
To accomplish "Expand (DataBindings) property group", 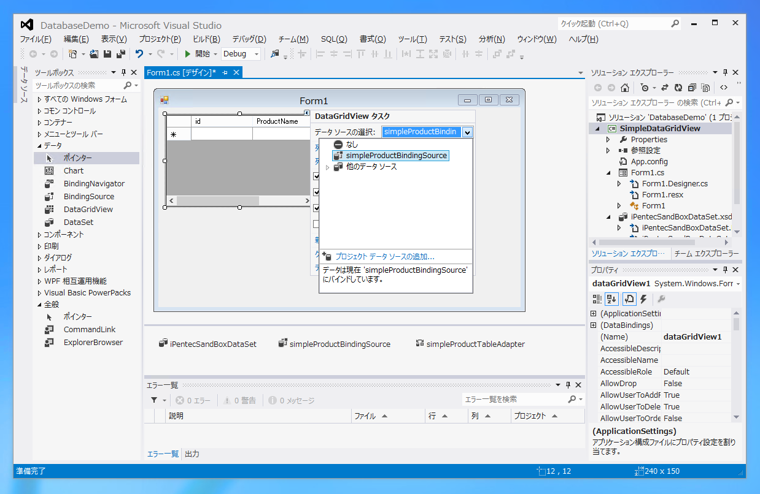I will (593, 325).
